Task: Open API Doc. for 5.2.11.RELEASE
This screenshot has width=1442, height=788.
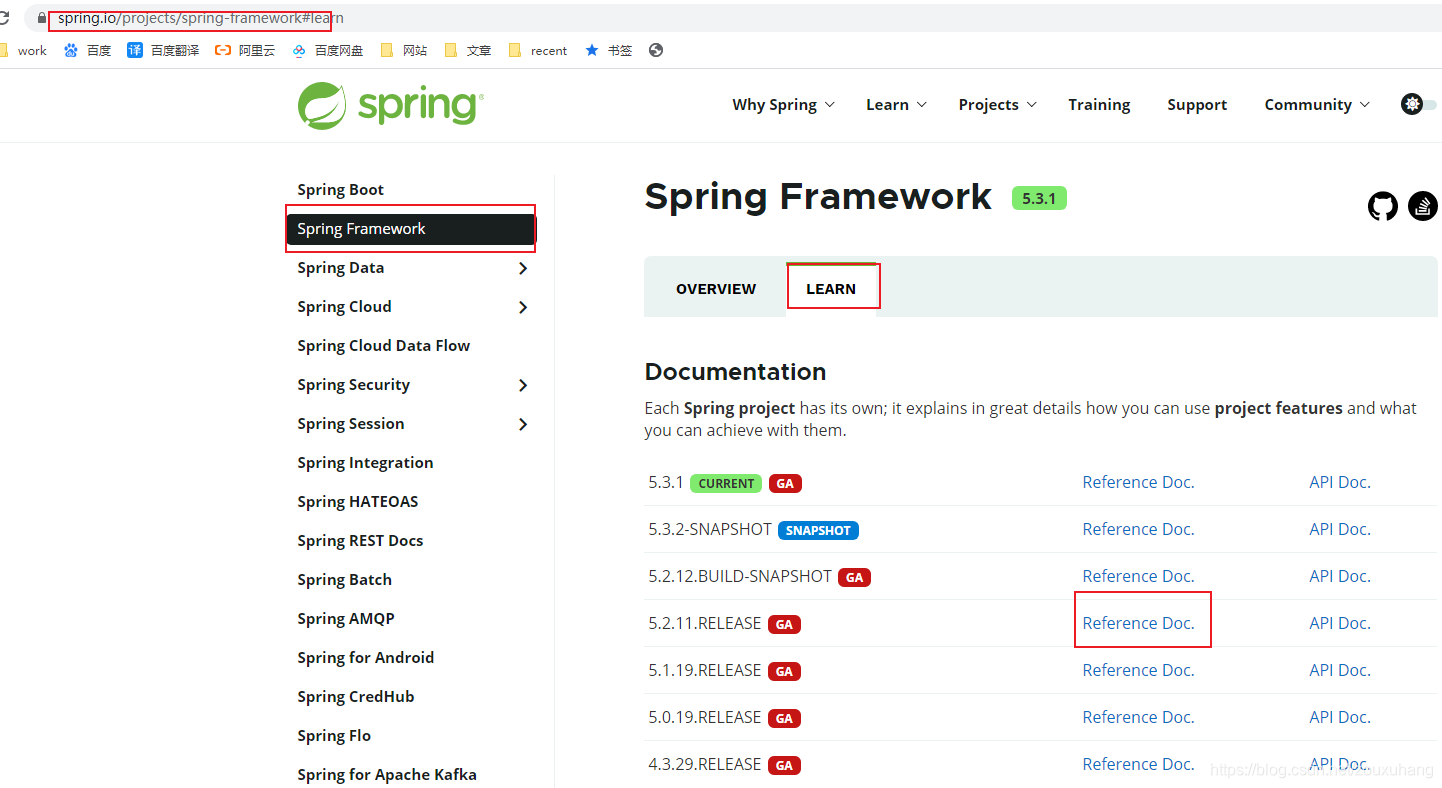Action: point(1340,623)
